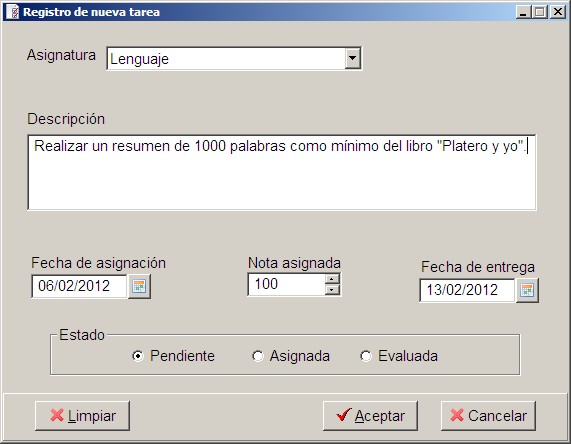Focus the Fecha de asignación date field

point(79,286)
